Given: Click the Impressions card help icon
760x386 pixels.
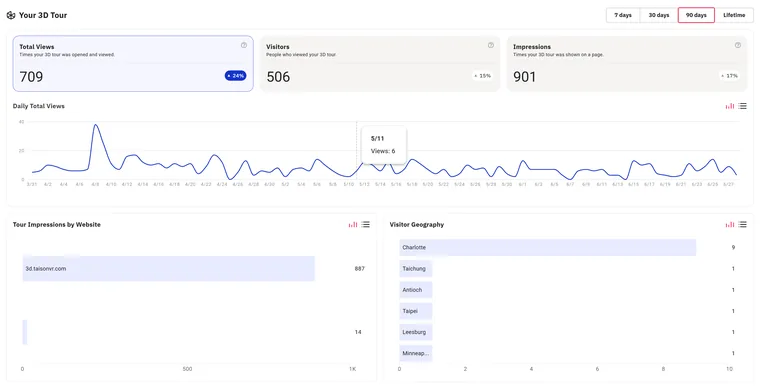Looking at the screenshot, I should click(738, 45).
